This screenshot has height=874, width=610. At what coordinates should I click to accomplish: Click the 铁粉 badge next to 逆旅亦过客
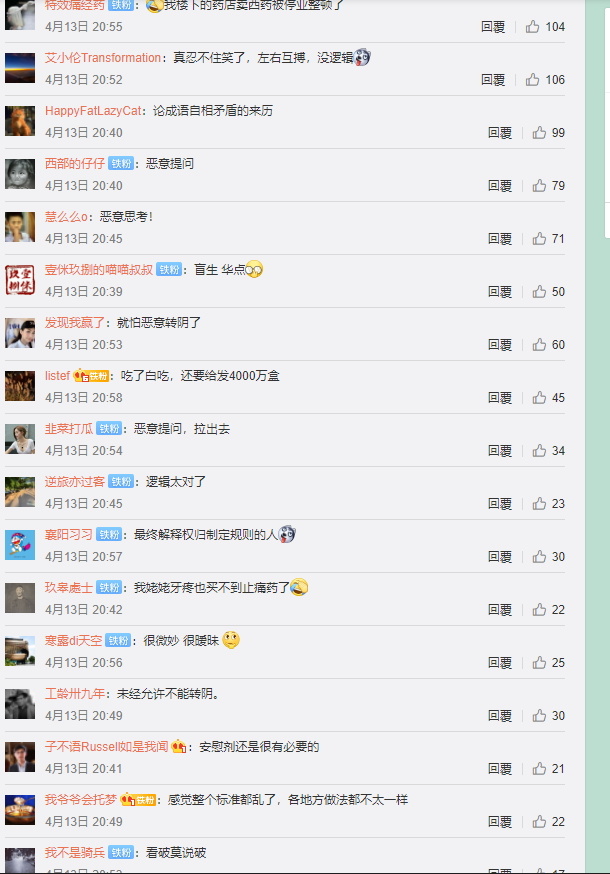click(x=121, y=482)
